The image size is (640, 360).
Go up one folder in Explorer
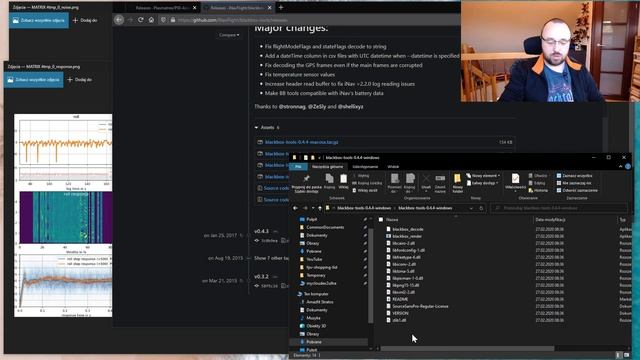tap(320, 208)
